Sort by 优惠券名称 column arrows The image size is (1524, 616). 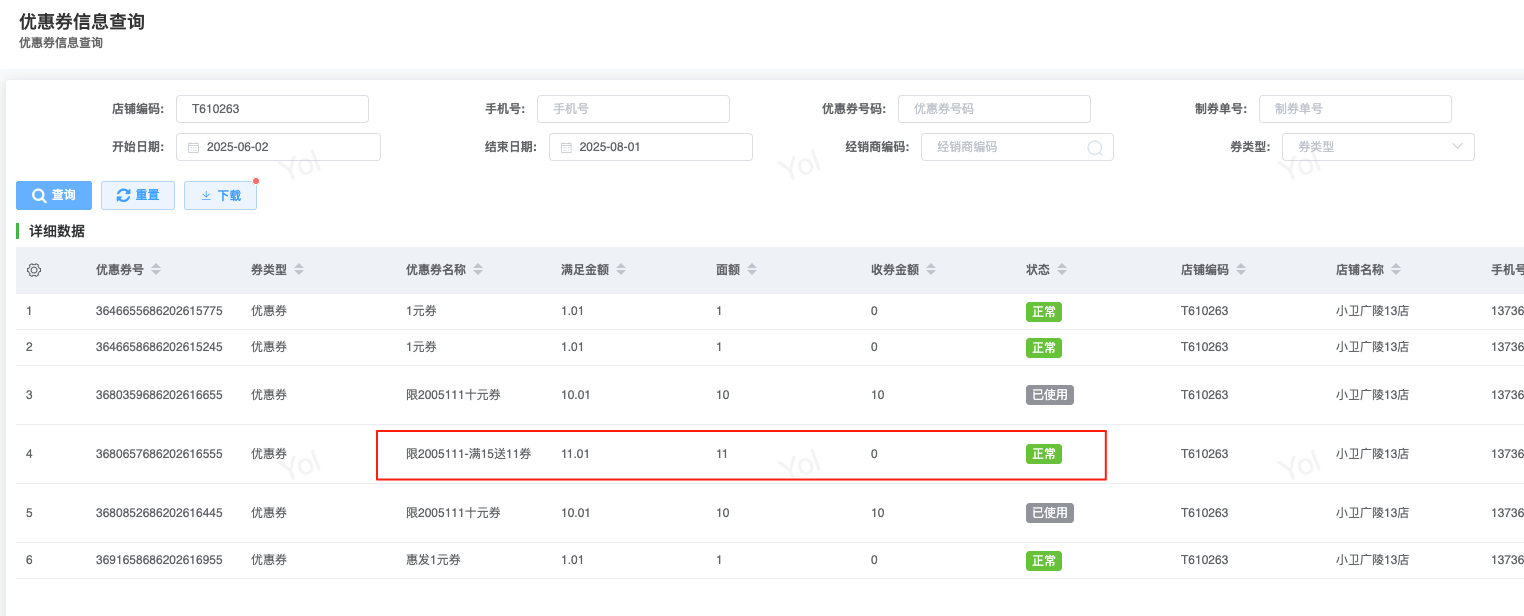478,270
